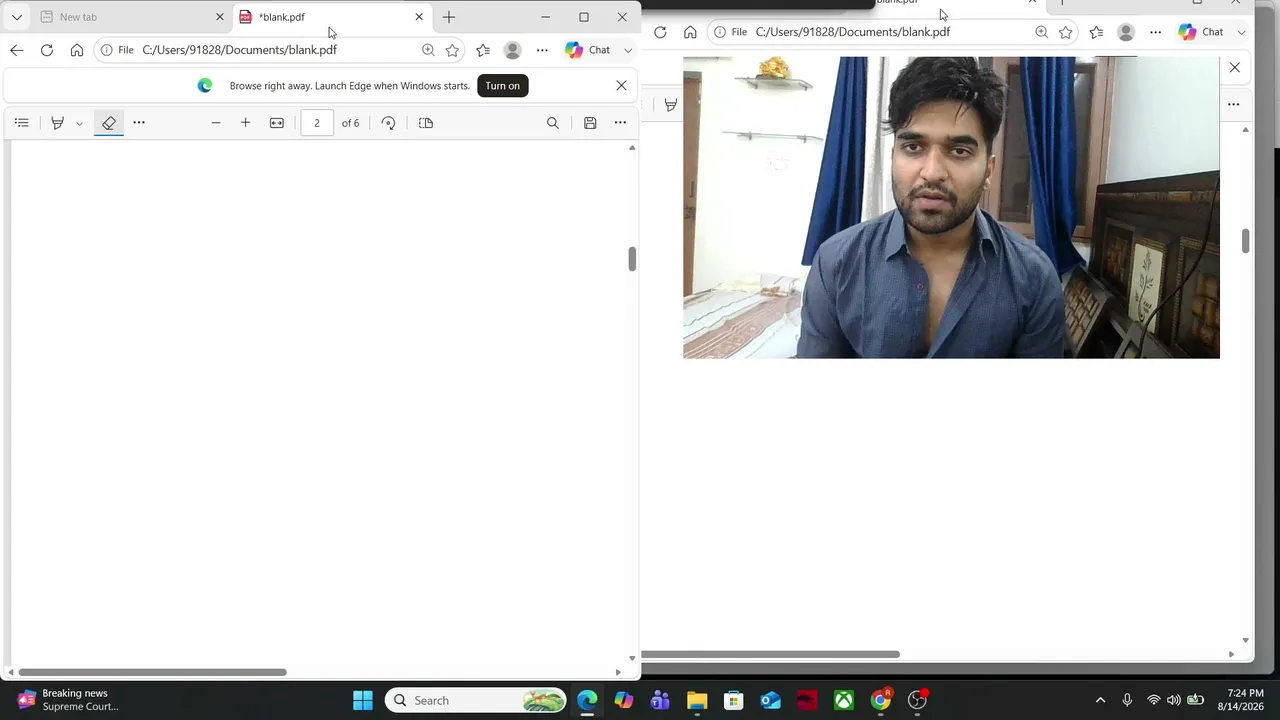
Task: Open the PDF toolbar overflow menu in right window
Action: tap(1233, 105)
